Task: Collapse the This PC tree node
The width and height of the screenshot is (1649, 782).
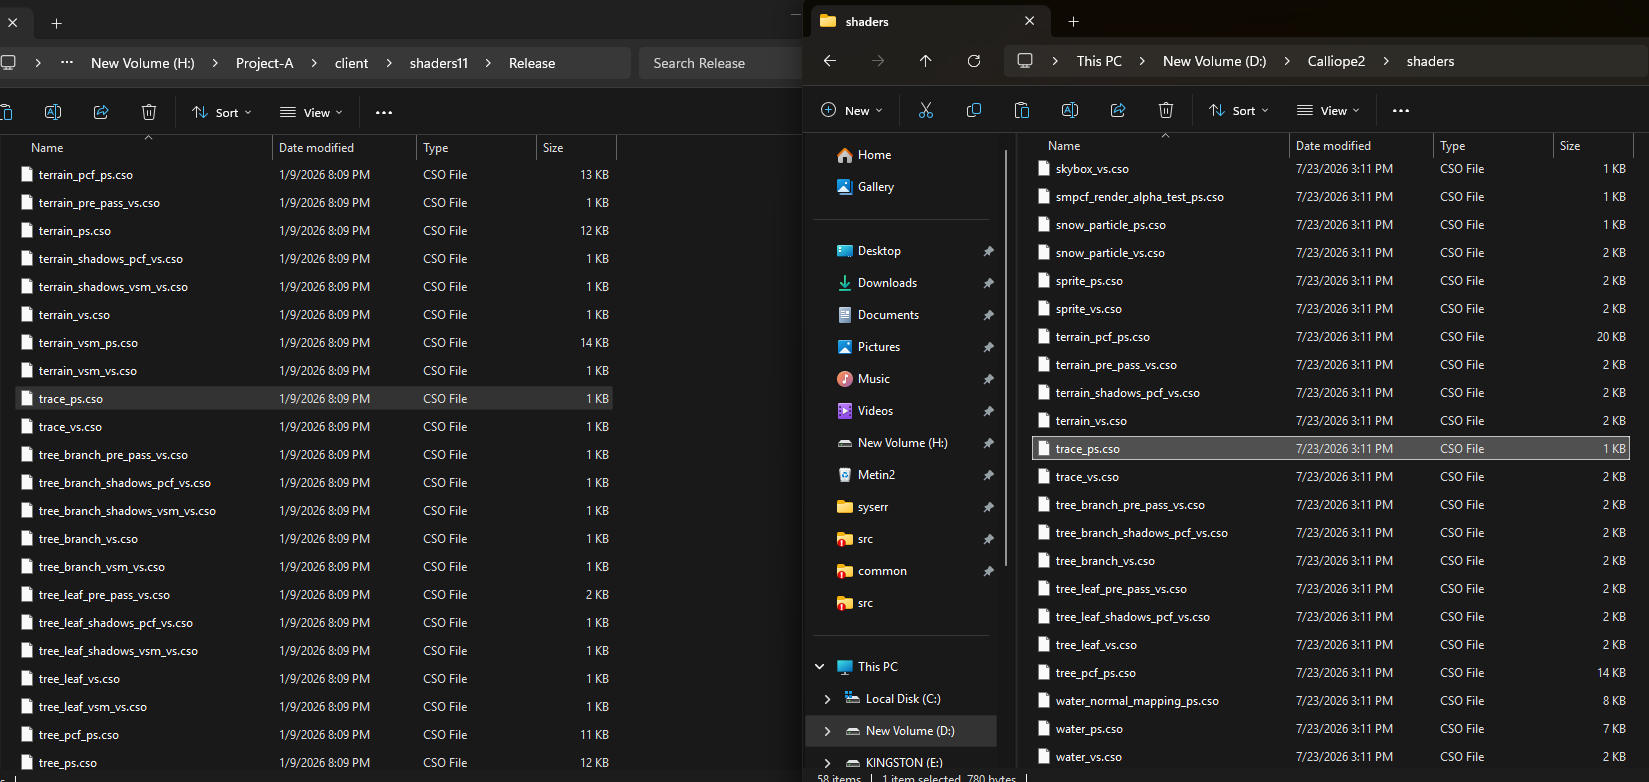Action: coord(820,667)
